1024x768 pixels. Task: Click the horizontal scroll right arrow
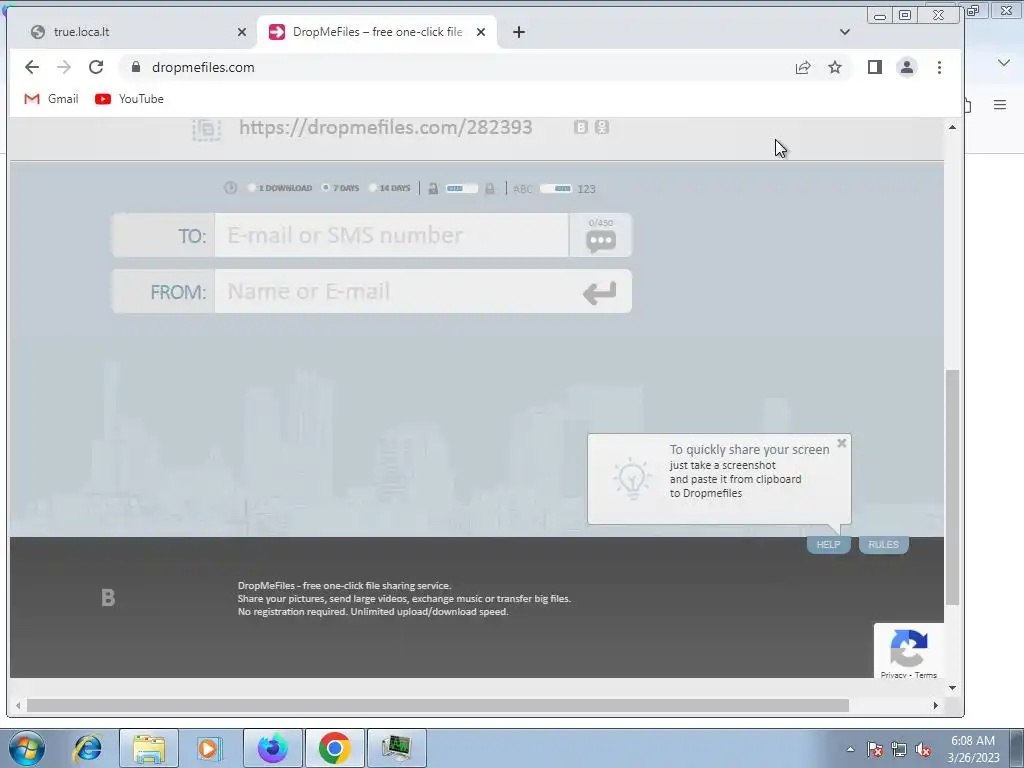pyautogui.click(x=935, y=705)
